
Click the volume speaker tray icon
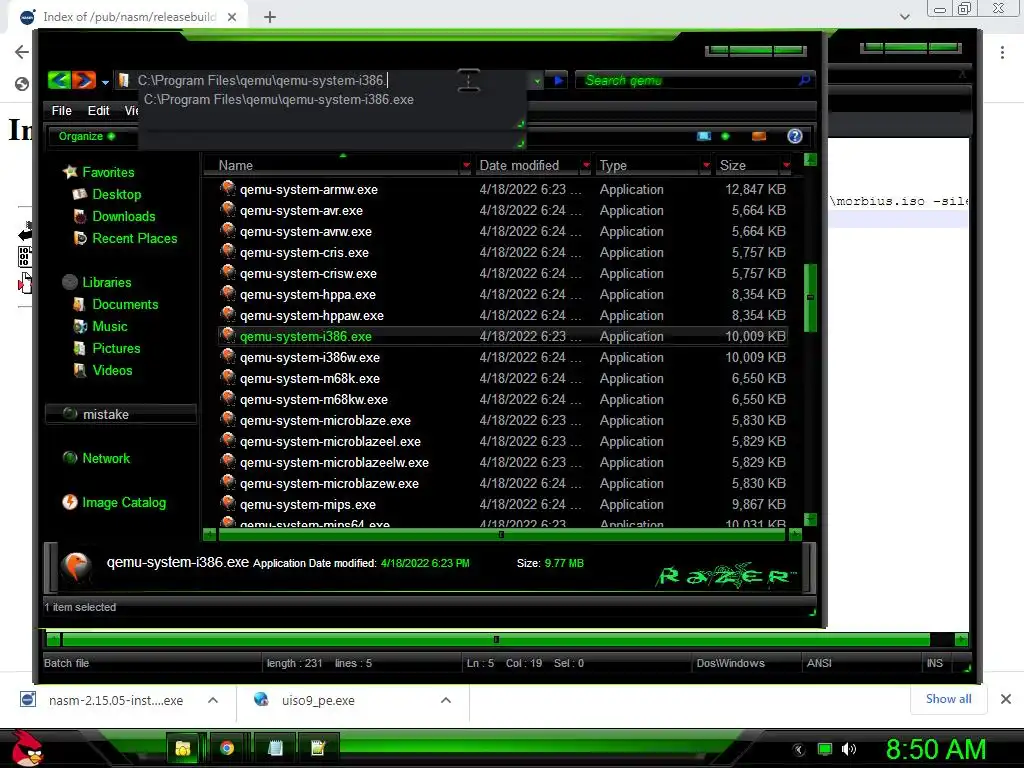point(849,749)
